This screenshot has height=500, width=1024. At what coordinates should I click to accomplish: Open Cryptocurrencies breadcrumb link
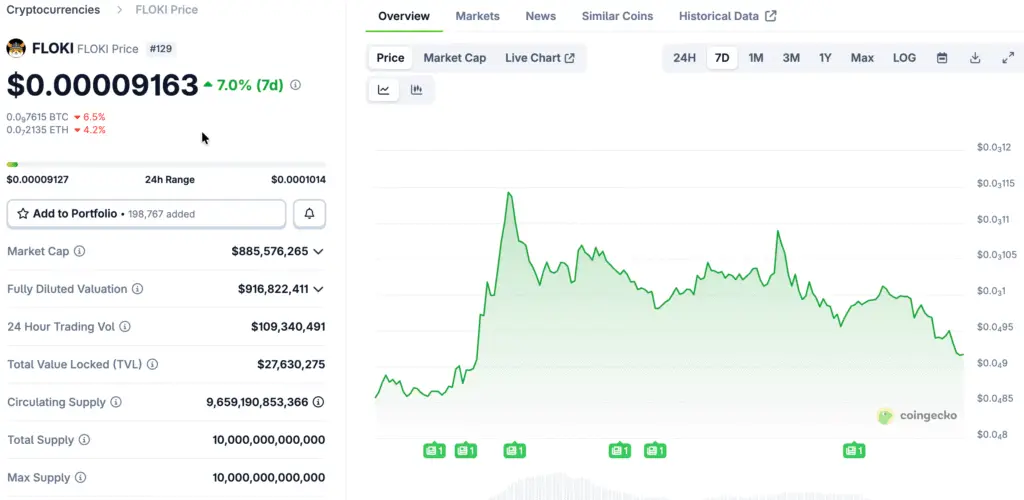pos(53,10)
